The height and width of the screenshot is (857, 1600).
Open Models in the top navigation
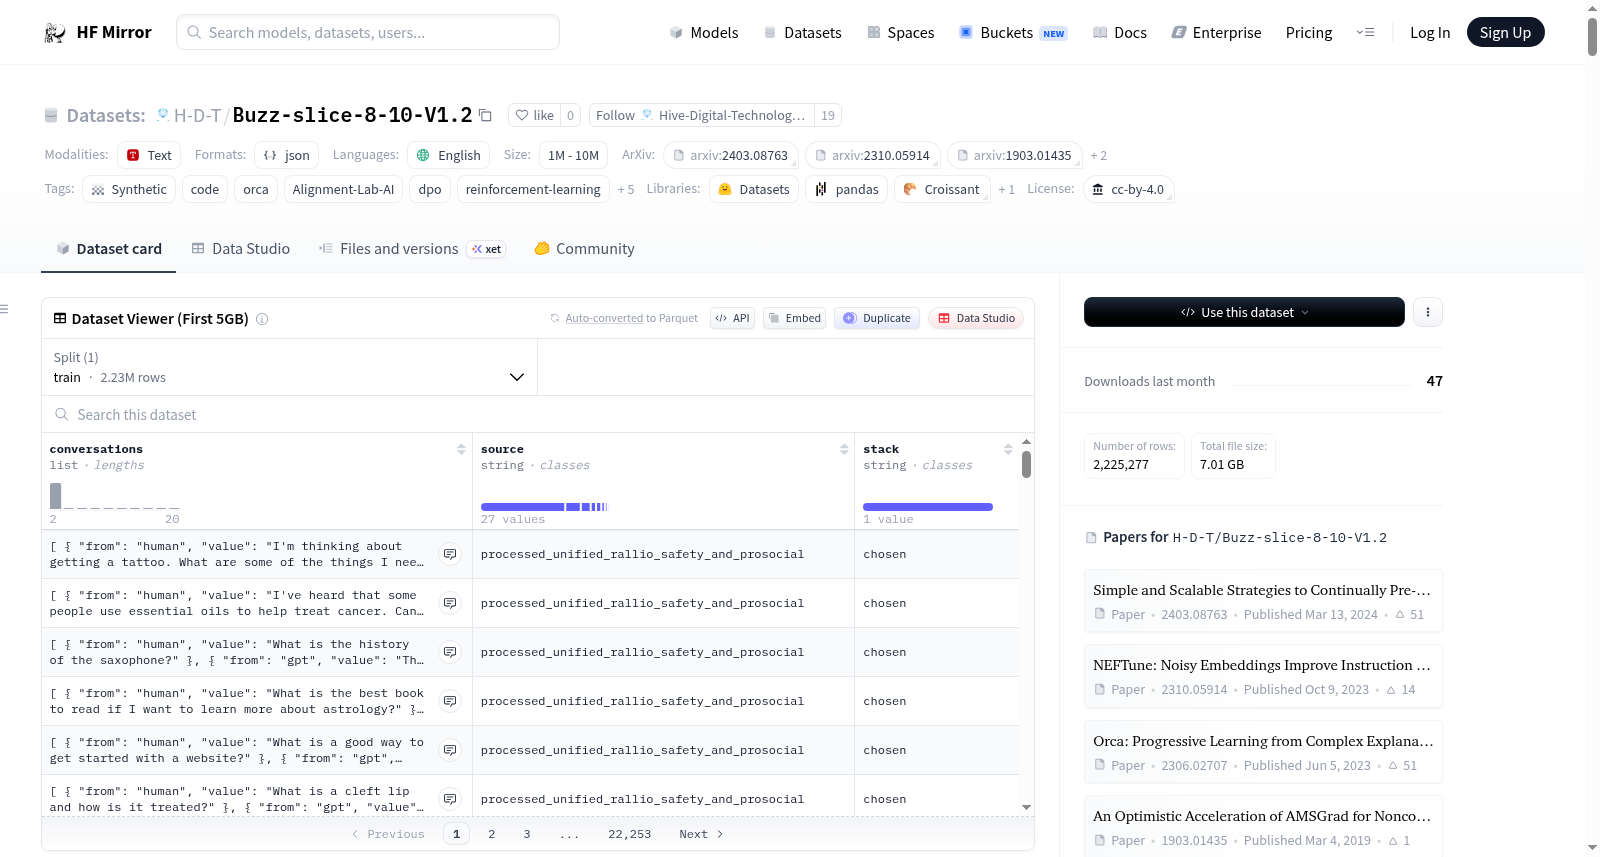tap(704, 32)
